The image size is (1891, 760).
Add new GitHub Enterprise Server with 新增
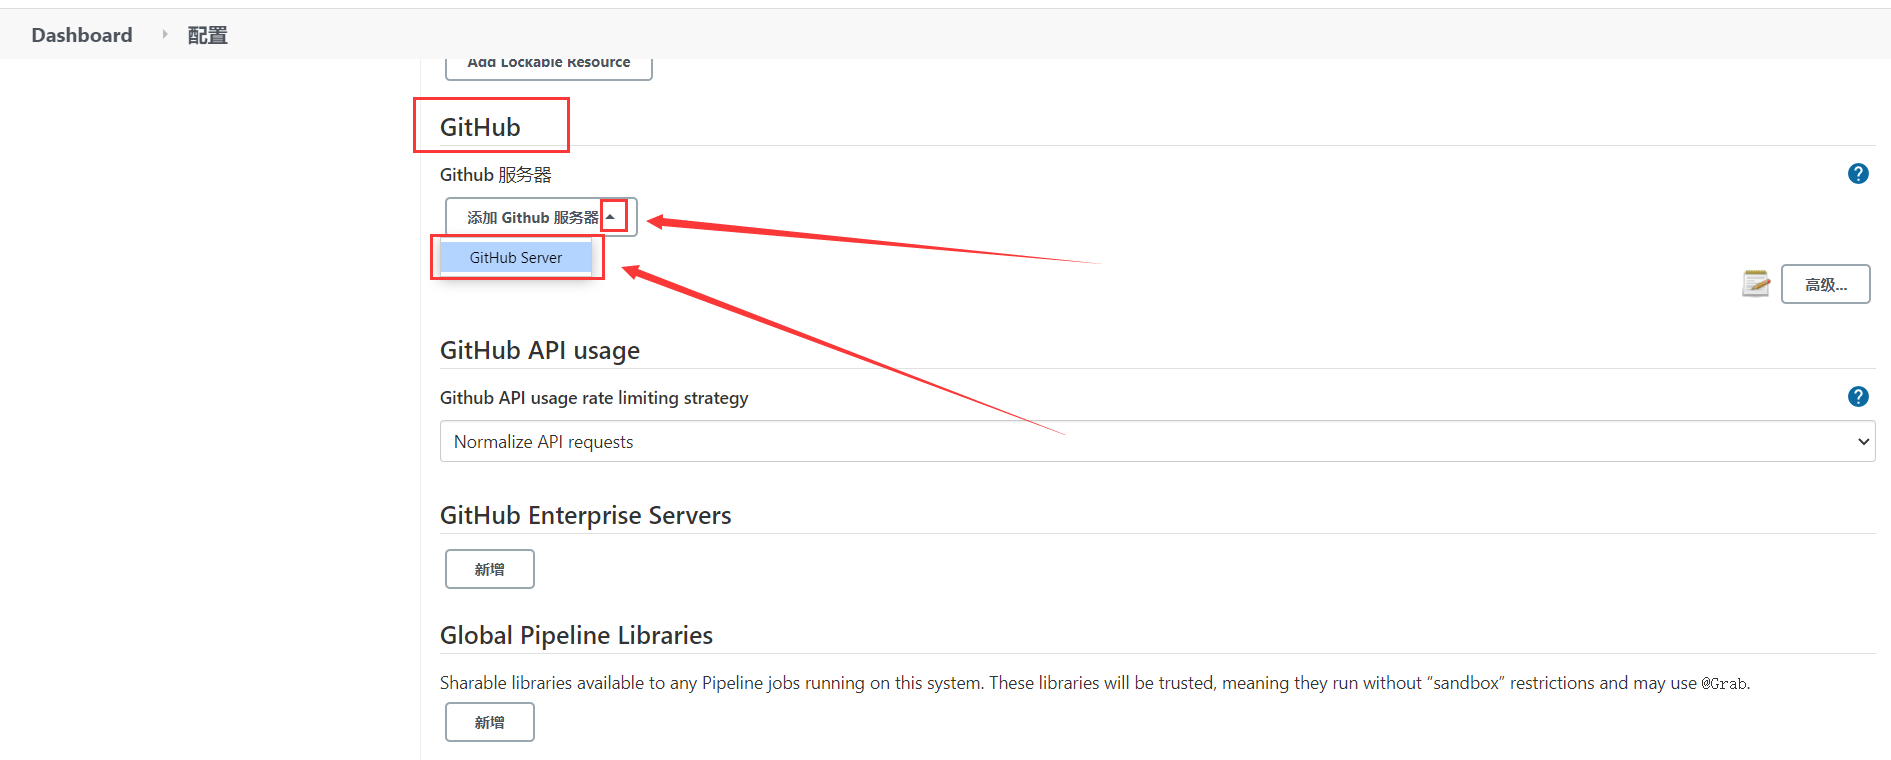[x=490, y=569]
